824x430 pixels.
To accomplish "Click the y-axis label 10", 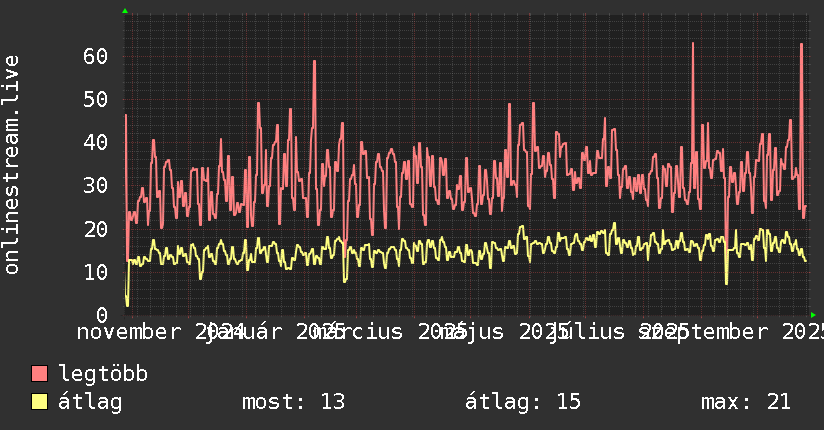I will coord(95,272).
